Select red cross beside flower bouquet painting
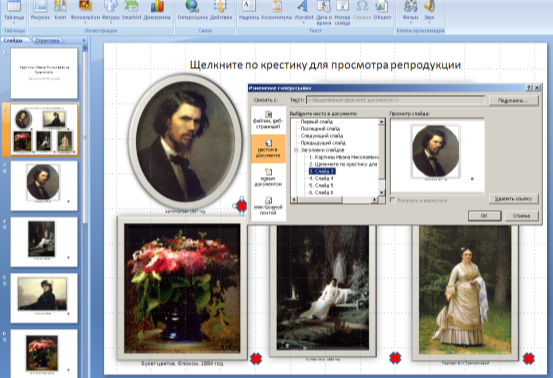This screenshot has width=553, height=378. [256, 359]
